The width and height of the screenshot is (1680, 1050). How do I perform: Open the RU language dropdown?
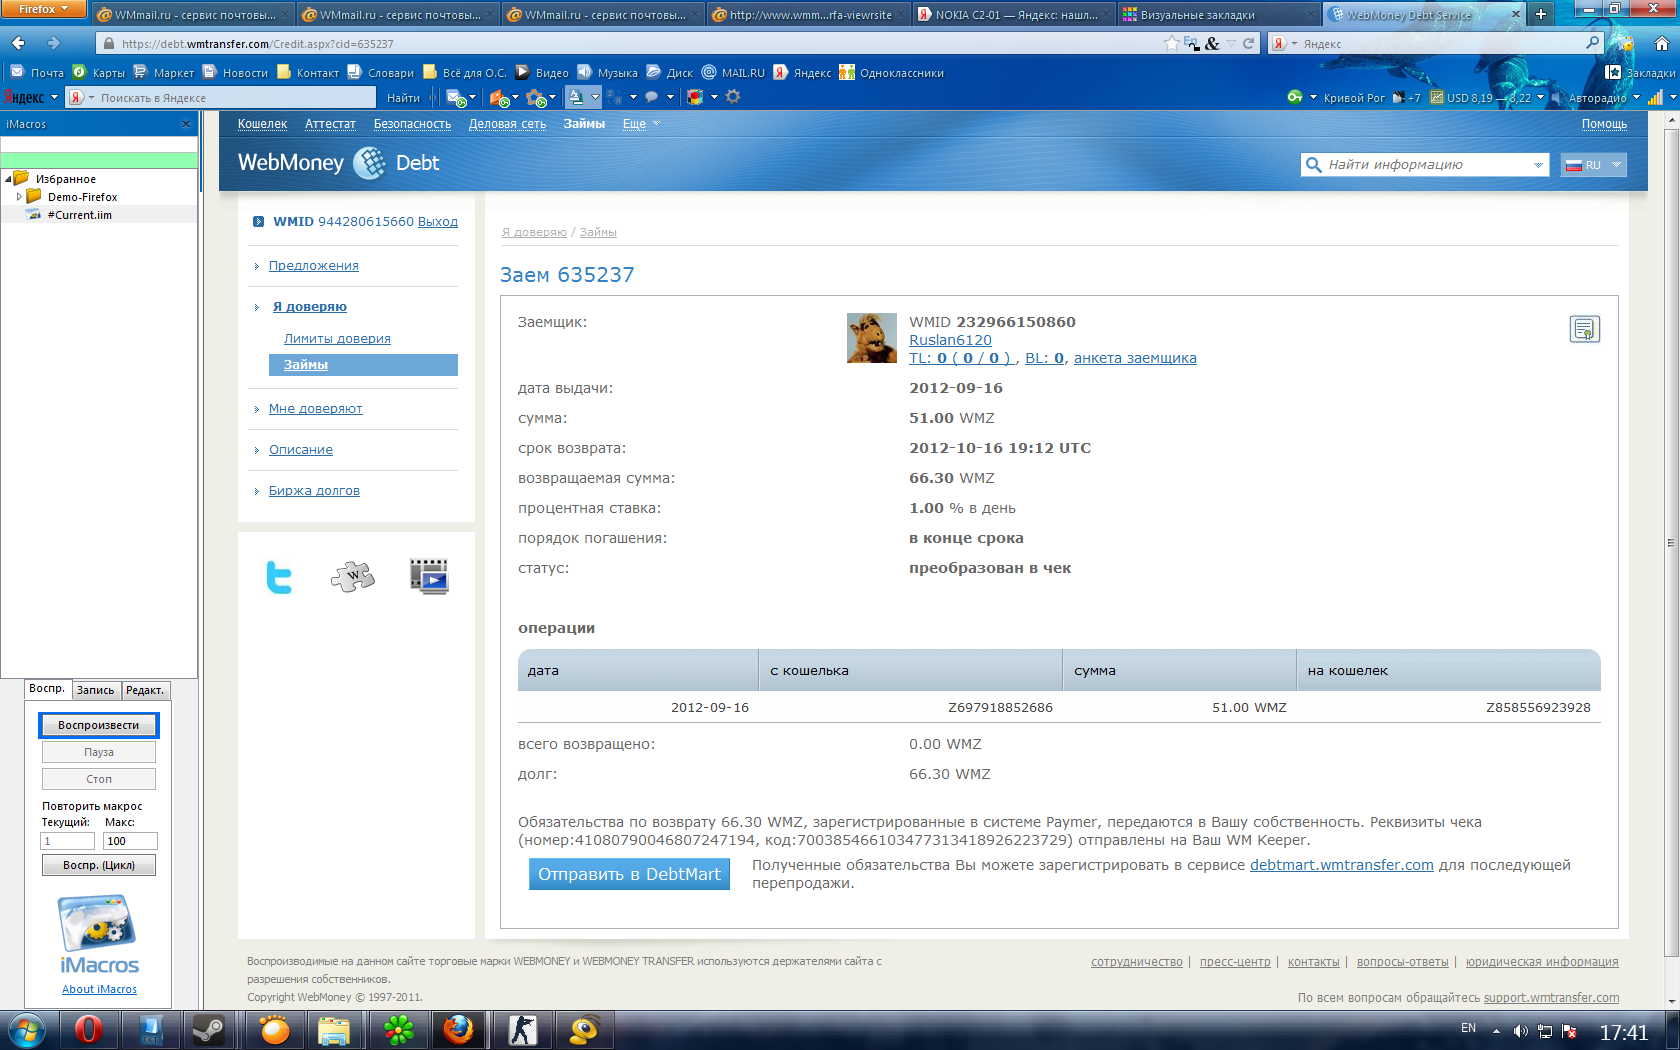click(1593, 165)
